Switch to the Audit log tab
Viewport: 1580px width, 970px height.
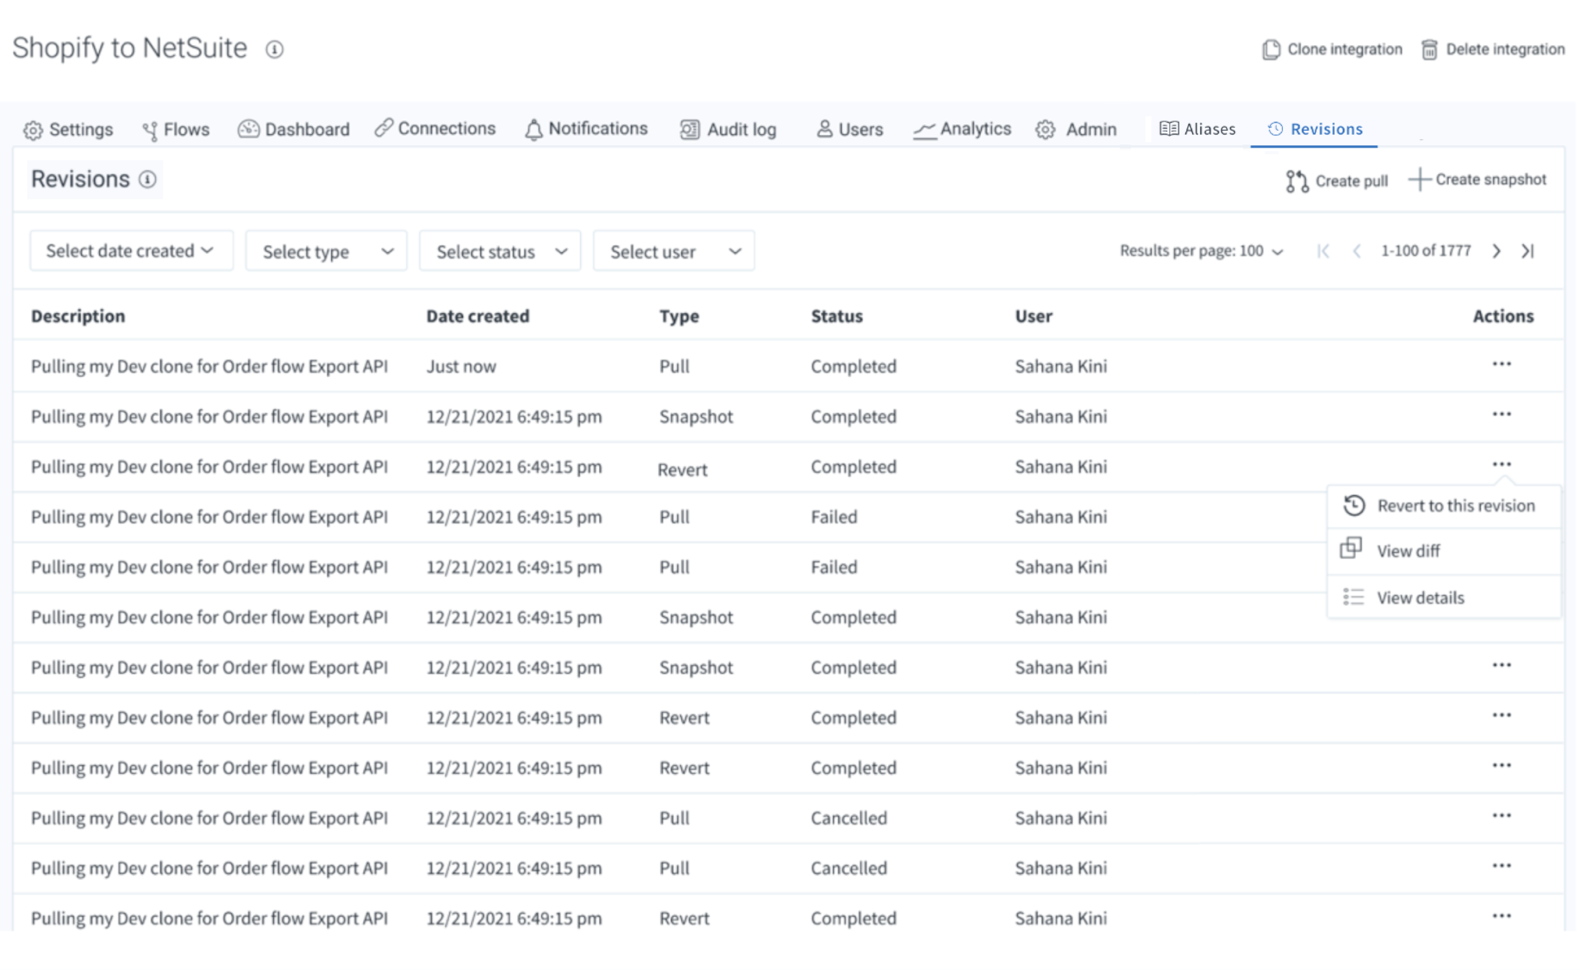coord(728,129)
